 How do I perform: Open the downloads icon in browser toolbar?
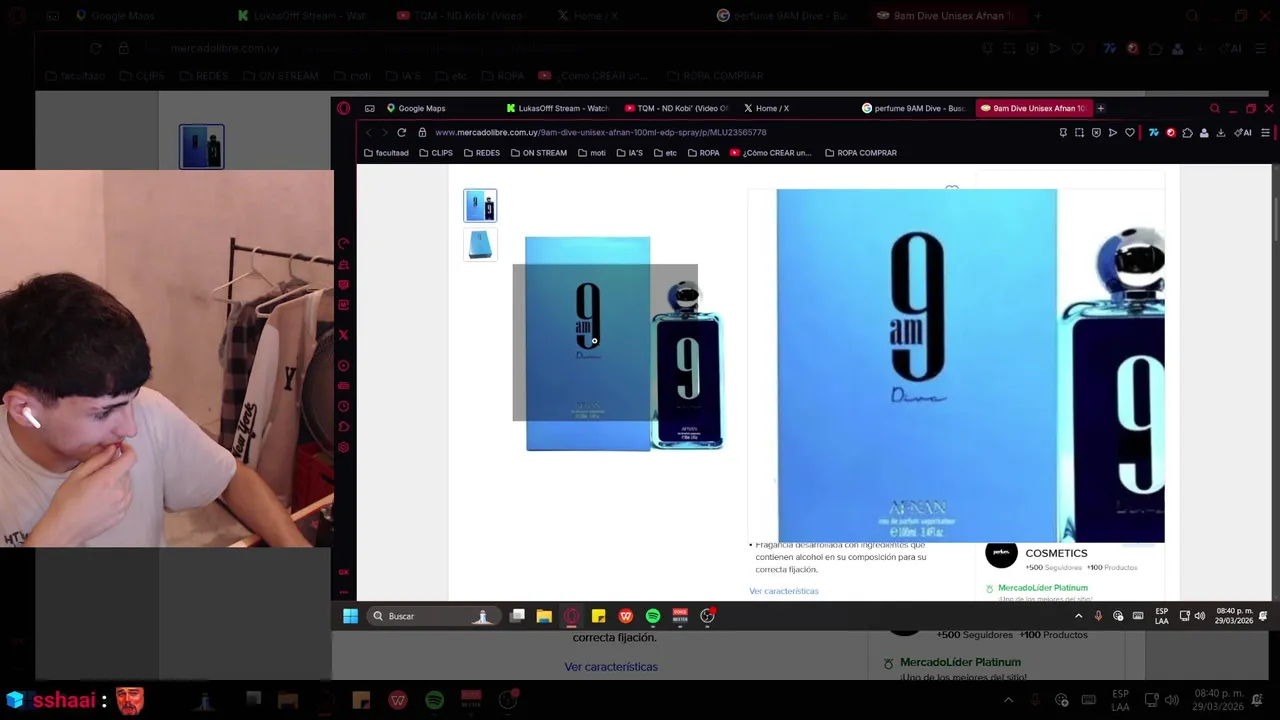click(1221, 132)
